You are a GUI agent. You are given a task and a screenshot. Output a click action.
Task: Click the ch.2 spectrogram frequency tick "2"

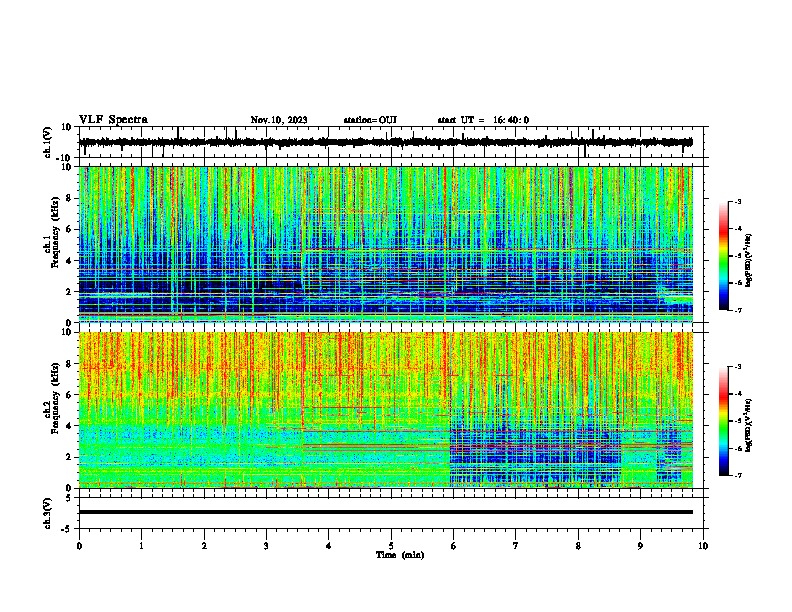point(69,457)
